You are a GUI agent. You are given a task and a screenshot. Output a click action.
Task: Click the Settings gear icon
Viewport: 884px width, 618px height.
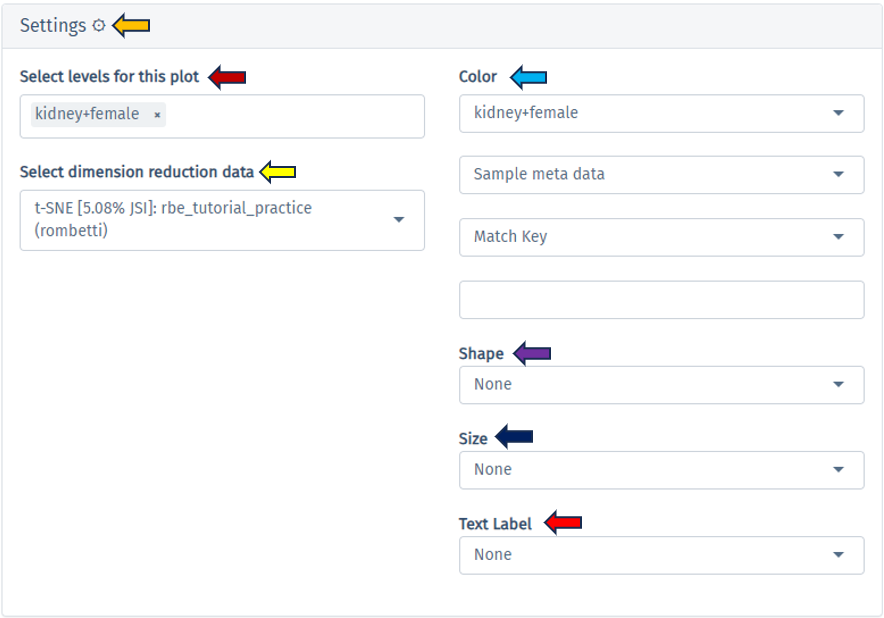pos(98,26)
